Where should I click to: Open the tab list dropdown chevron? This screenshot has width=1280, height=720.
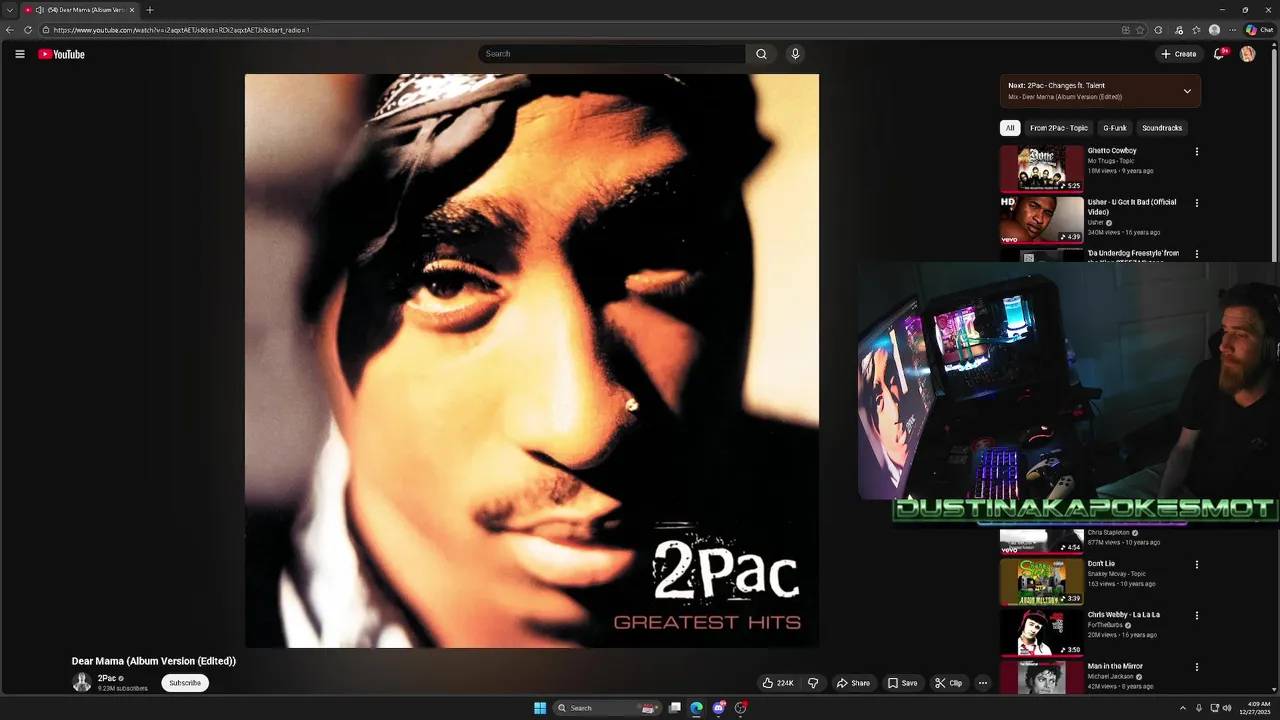[x=9, y=10]
